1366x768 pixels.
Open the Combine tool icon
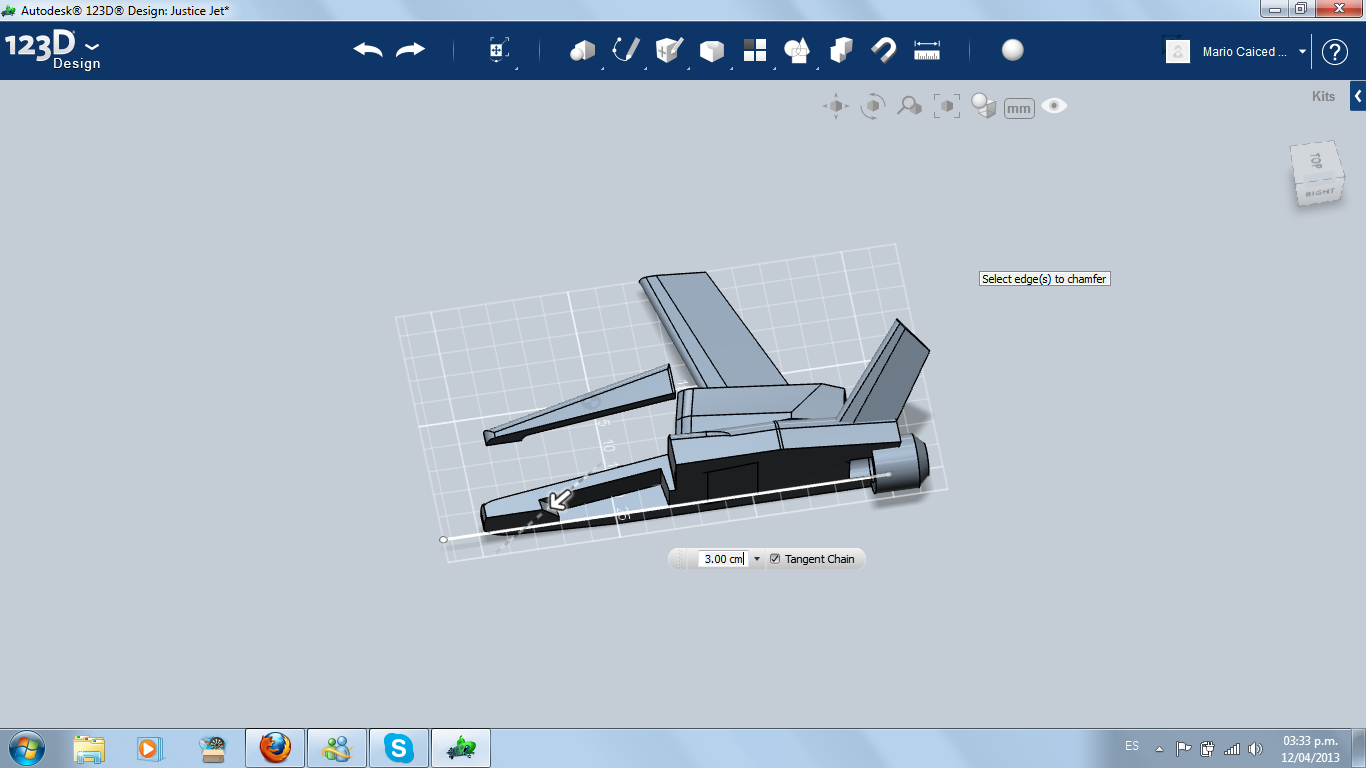798,50
